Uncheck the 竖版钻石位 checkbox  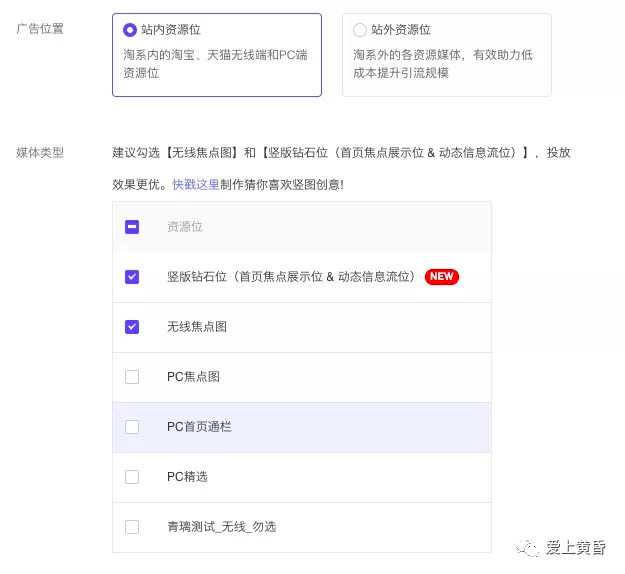point(132,277)
